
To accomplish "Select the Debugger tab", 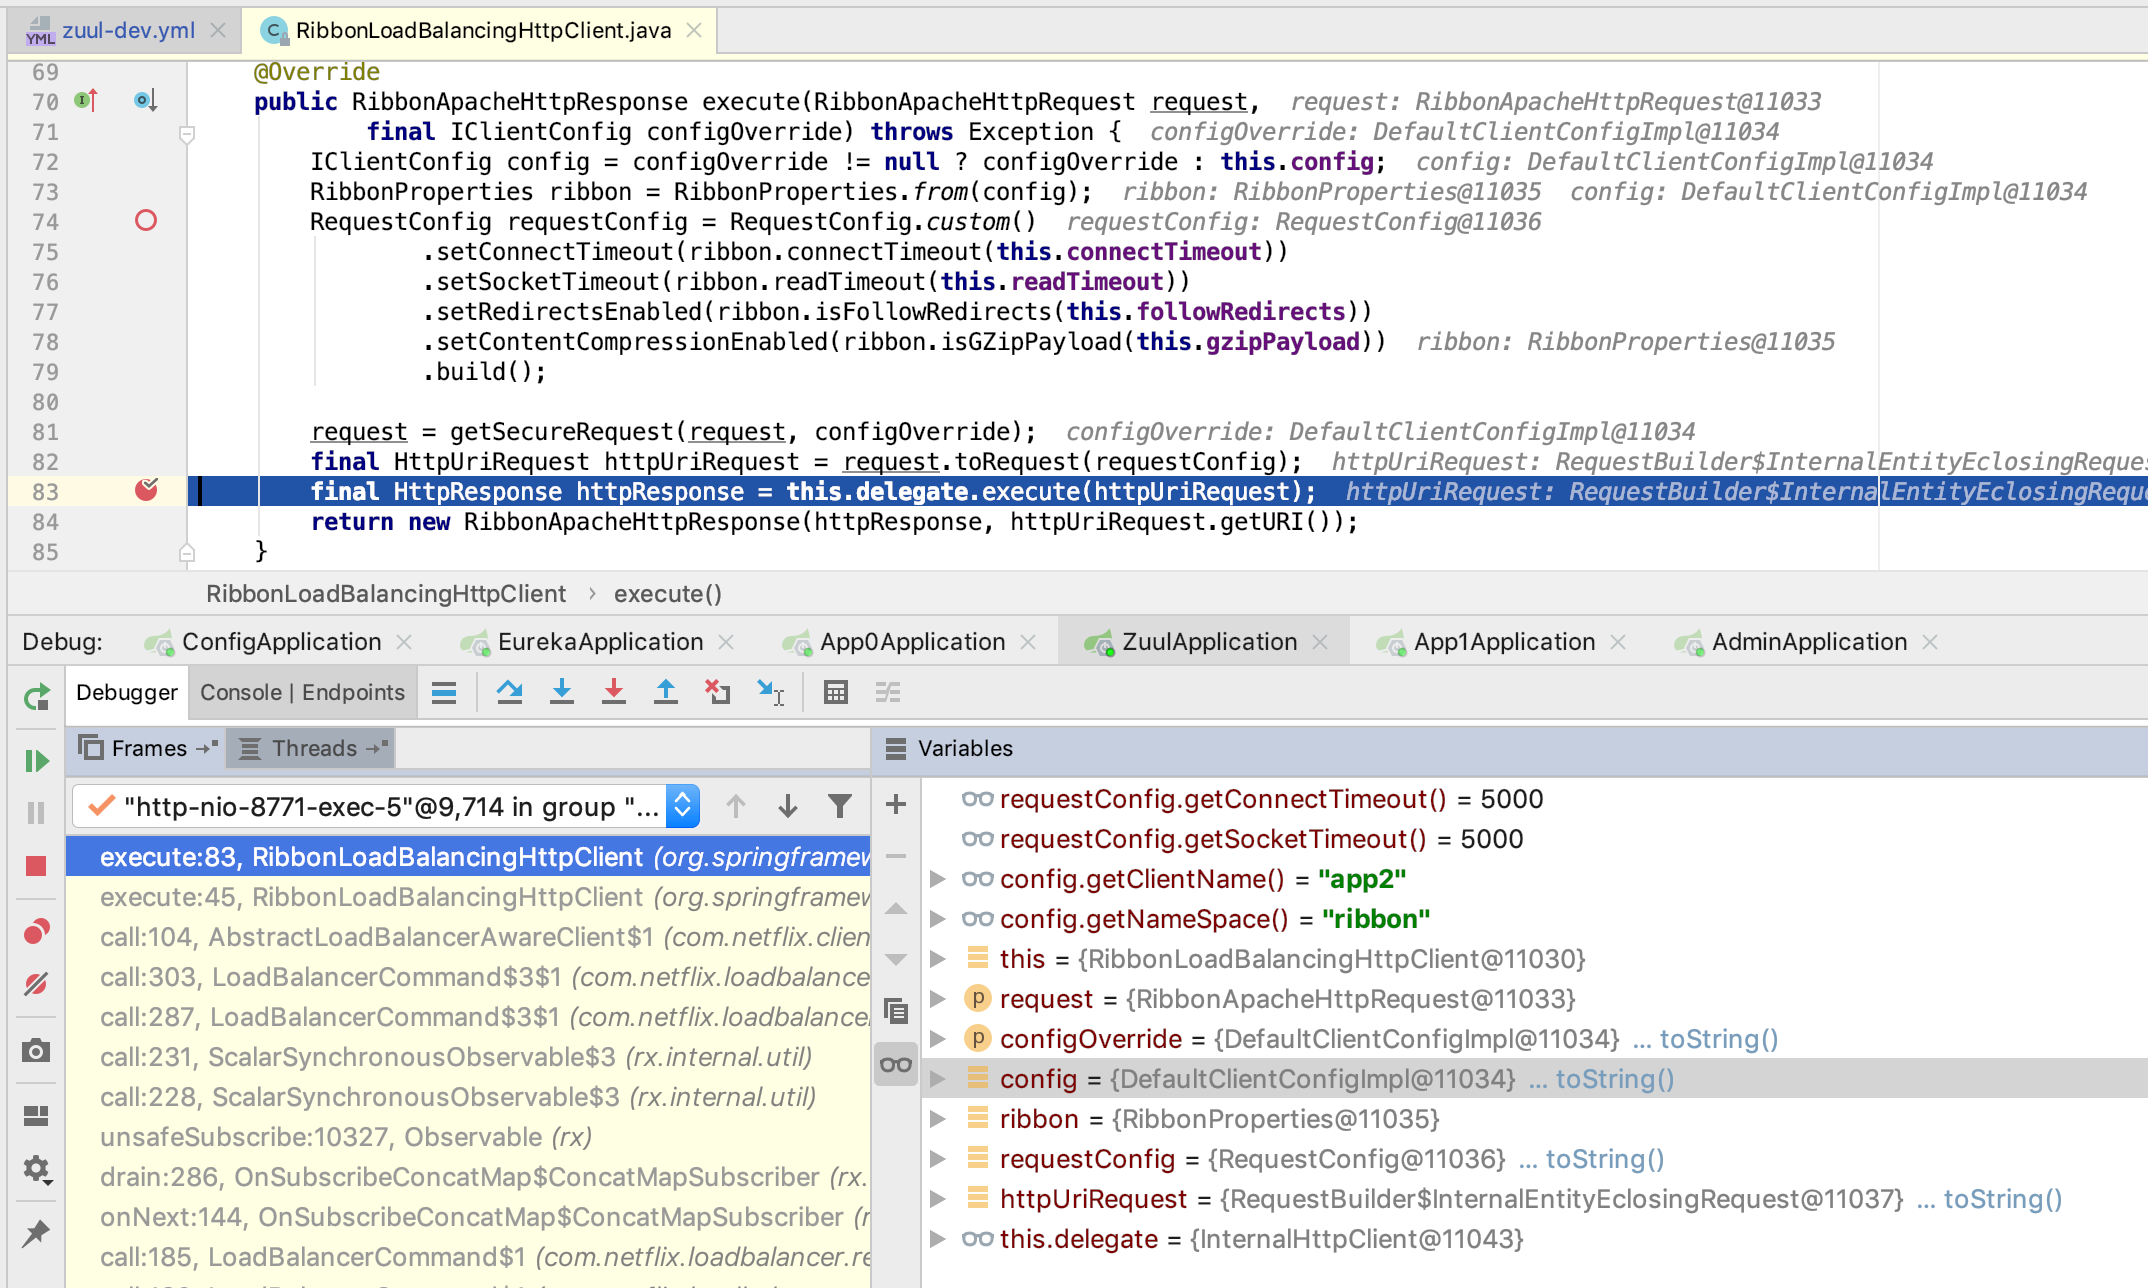I will tap(127, 692).
